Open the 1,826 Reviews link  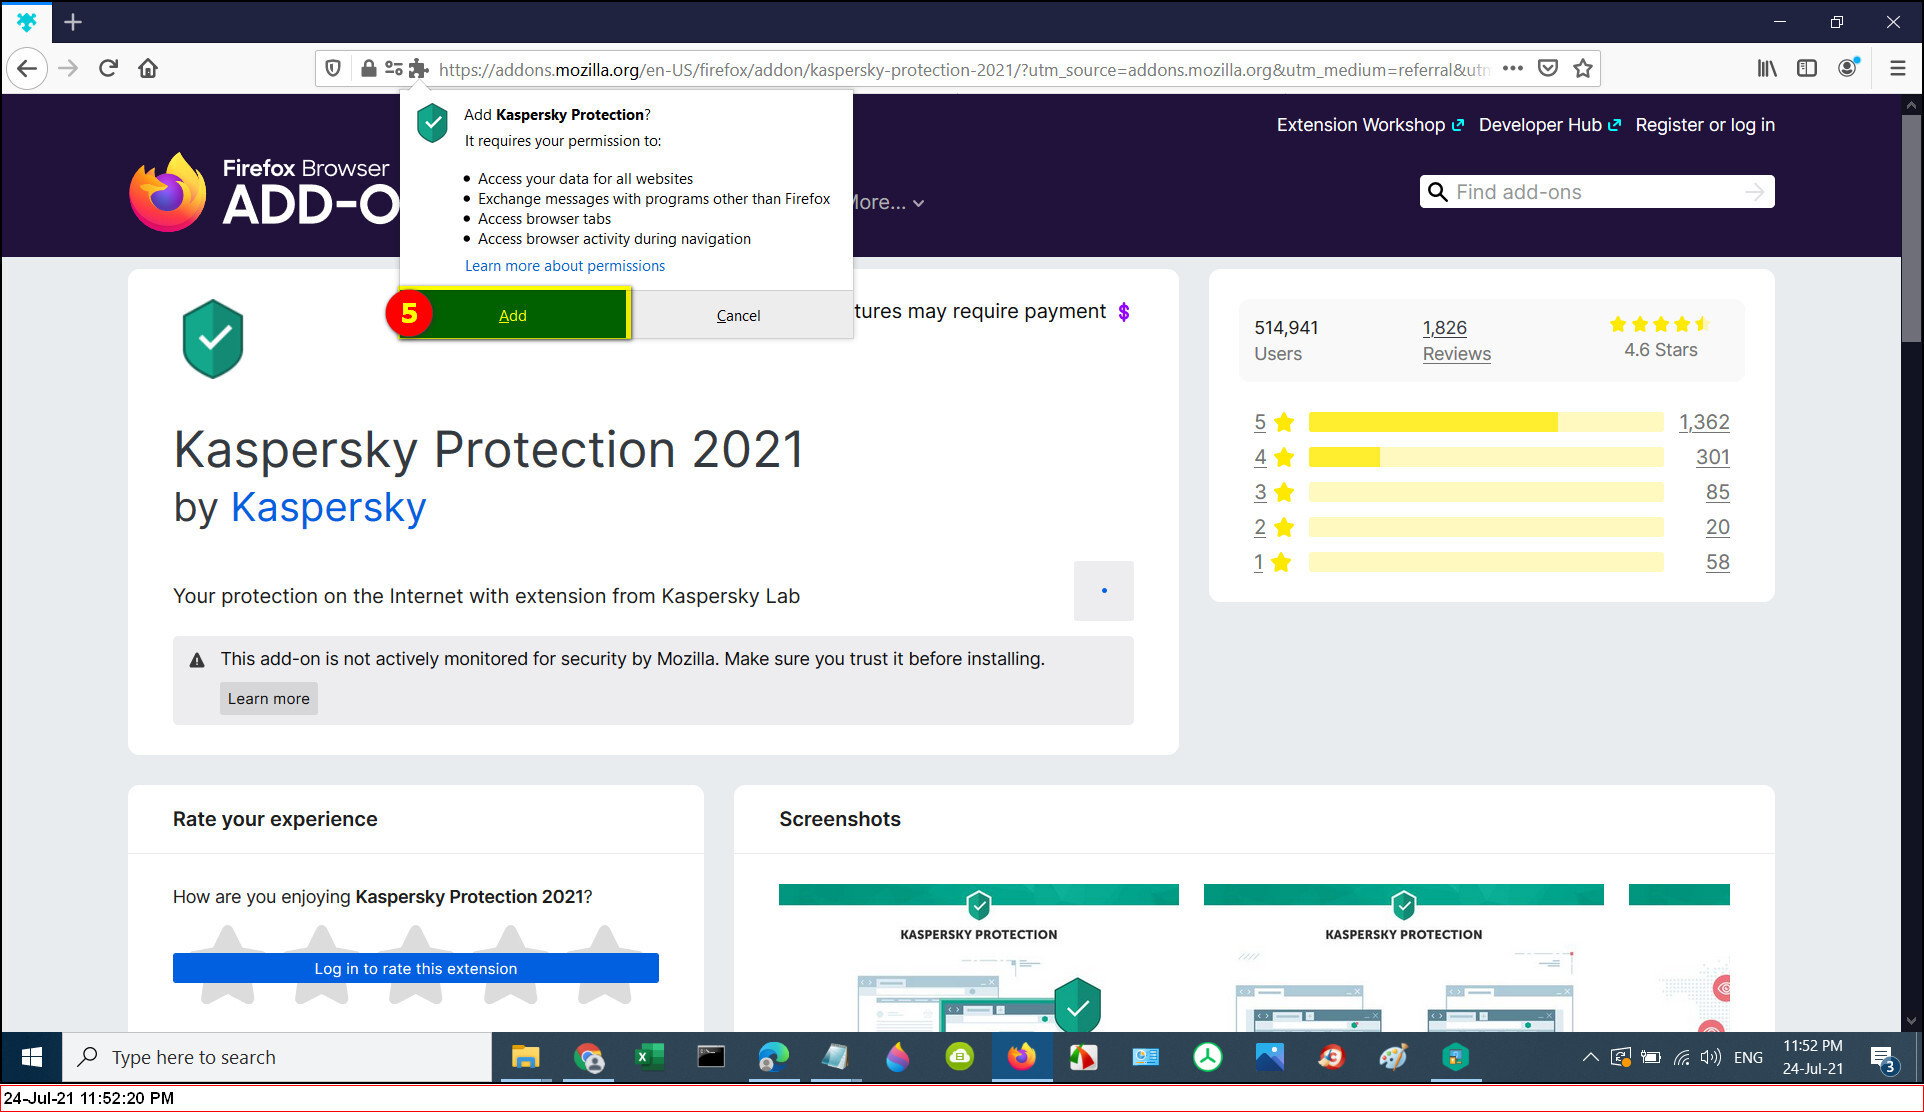point(1456,340)
